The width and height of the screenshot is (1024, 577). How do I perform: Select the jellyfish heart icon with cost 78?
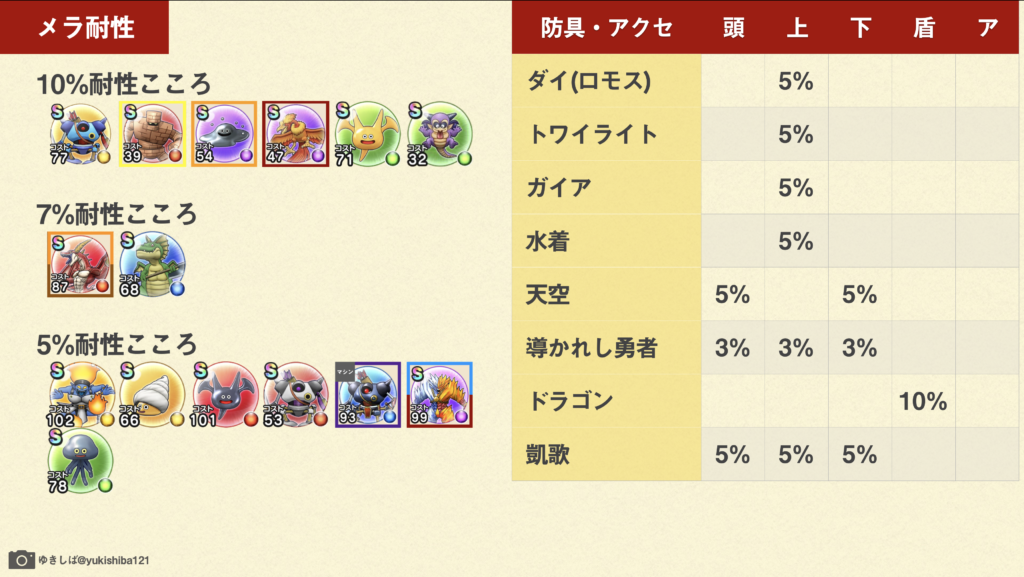(80, 460)
